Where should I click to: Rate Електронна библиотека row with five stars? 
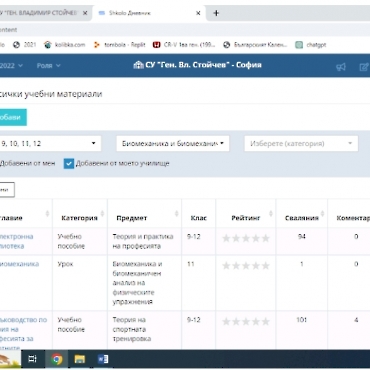266,238
